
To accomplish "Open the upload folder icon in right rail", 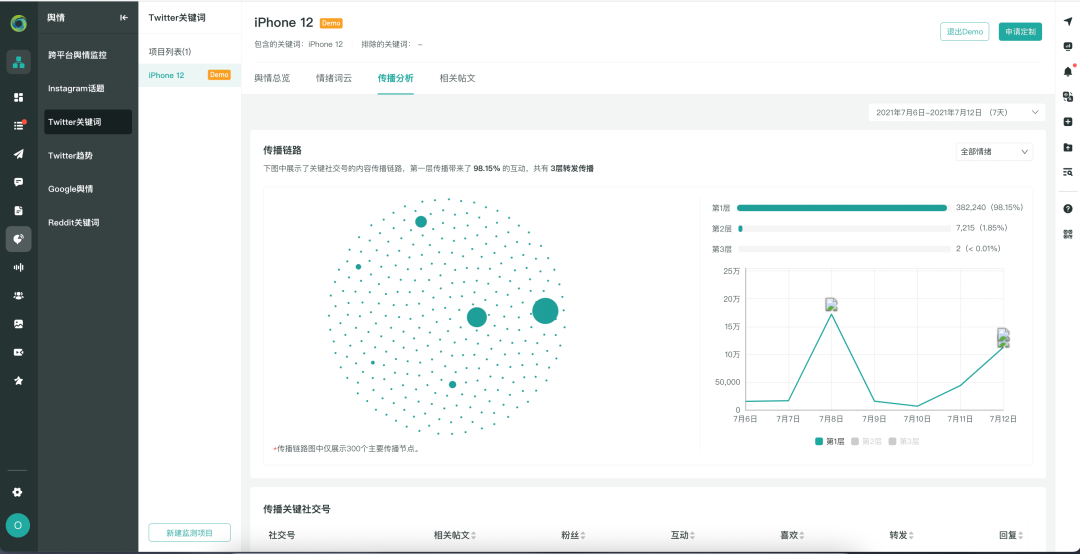I will click(x=1068, y=147).
